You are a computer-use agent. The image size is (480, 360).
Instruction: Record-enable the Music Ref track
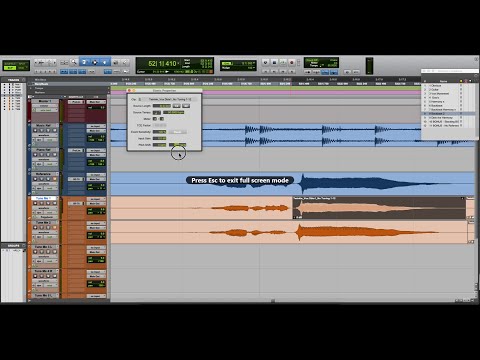pyautogui.click(x=35, y=130)
